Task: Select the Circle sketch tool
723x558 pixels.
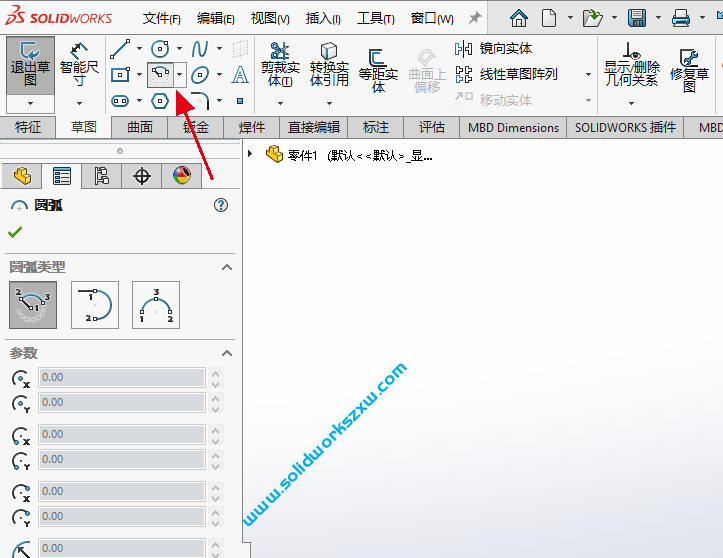Action: pos(160,48)
